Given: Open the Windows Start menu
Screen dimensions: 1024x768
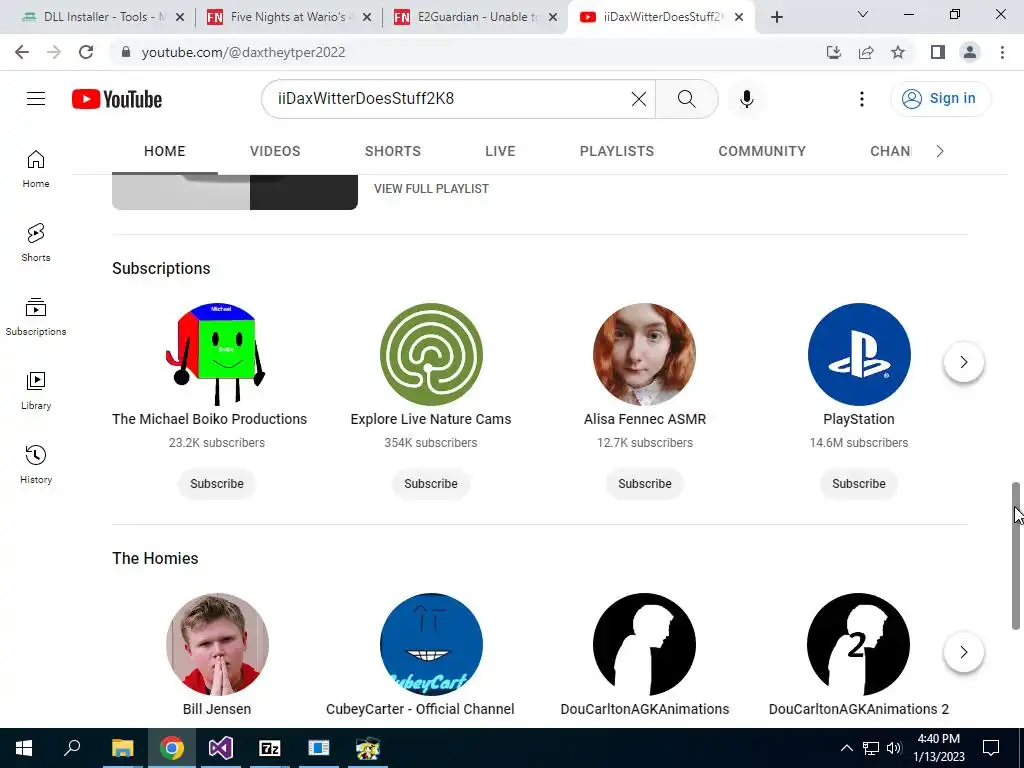Looking at the screenshot, I should (x=24, y=748).
